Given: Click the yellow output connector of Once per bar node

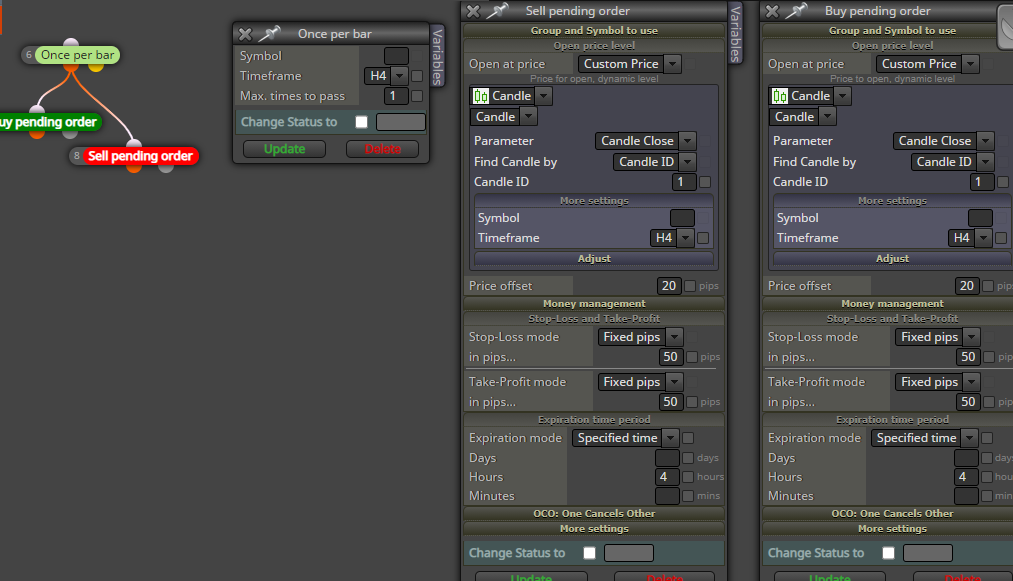Looking at the screenshot, I should 96,66.
